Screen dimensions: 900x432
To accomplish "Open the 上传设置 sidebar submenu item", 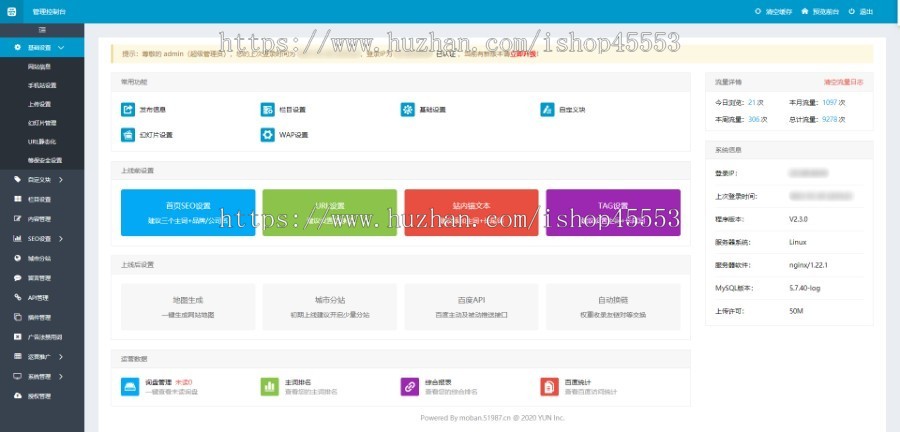I will tap(42, 104).
